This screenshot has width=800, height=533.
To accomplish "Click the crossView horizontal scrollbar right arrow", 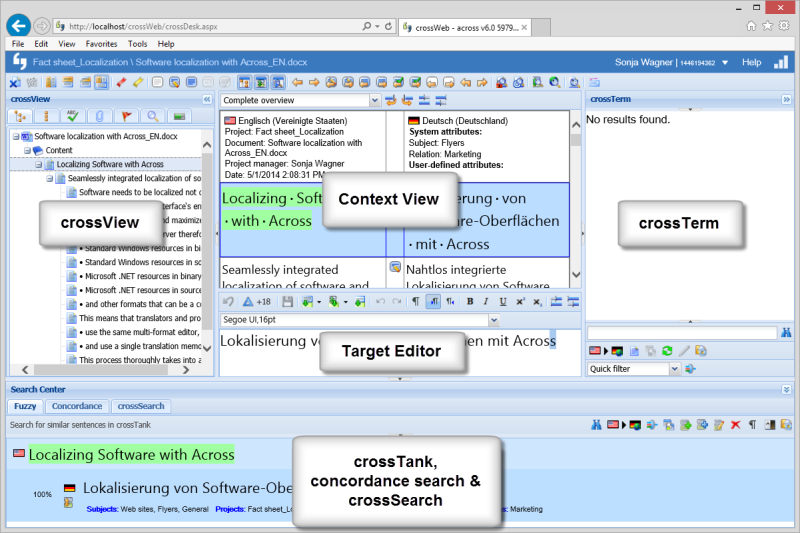I will [x=186, y=370].
